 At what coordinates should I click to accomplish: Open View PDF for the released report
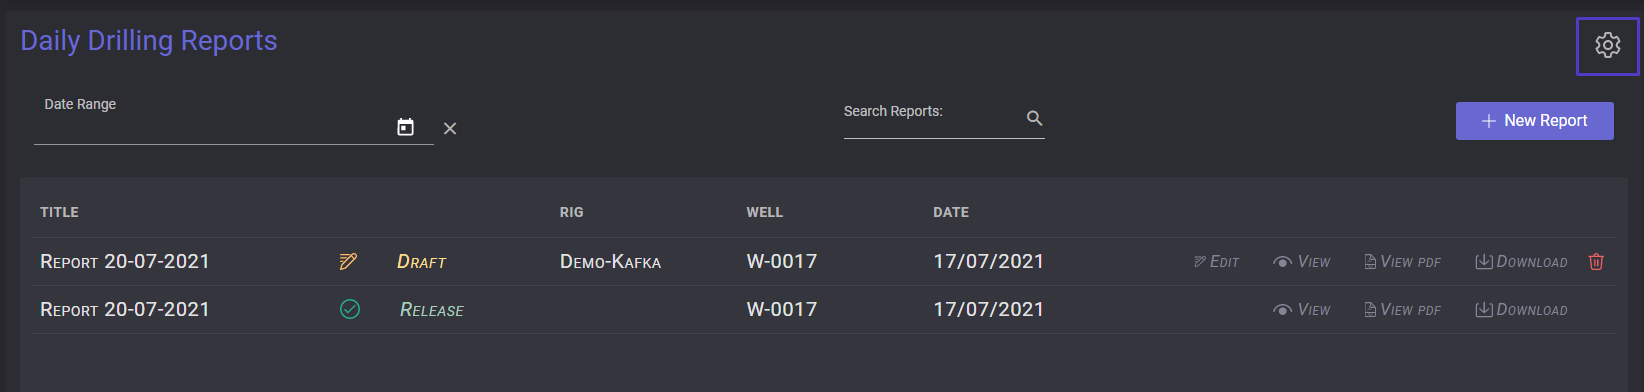coord(1402,310)
